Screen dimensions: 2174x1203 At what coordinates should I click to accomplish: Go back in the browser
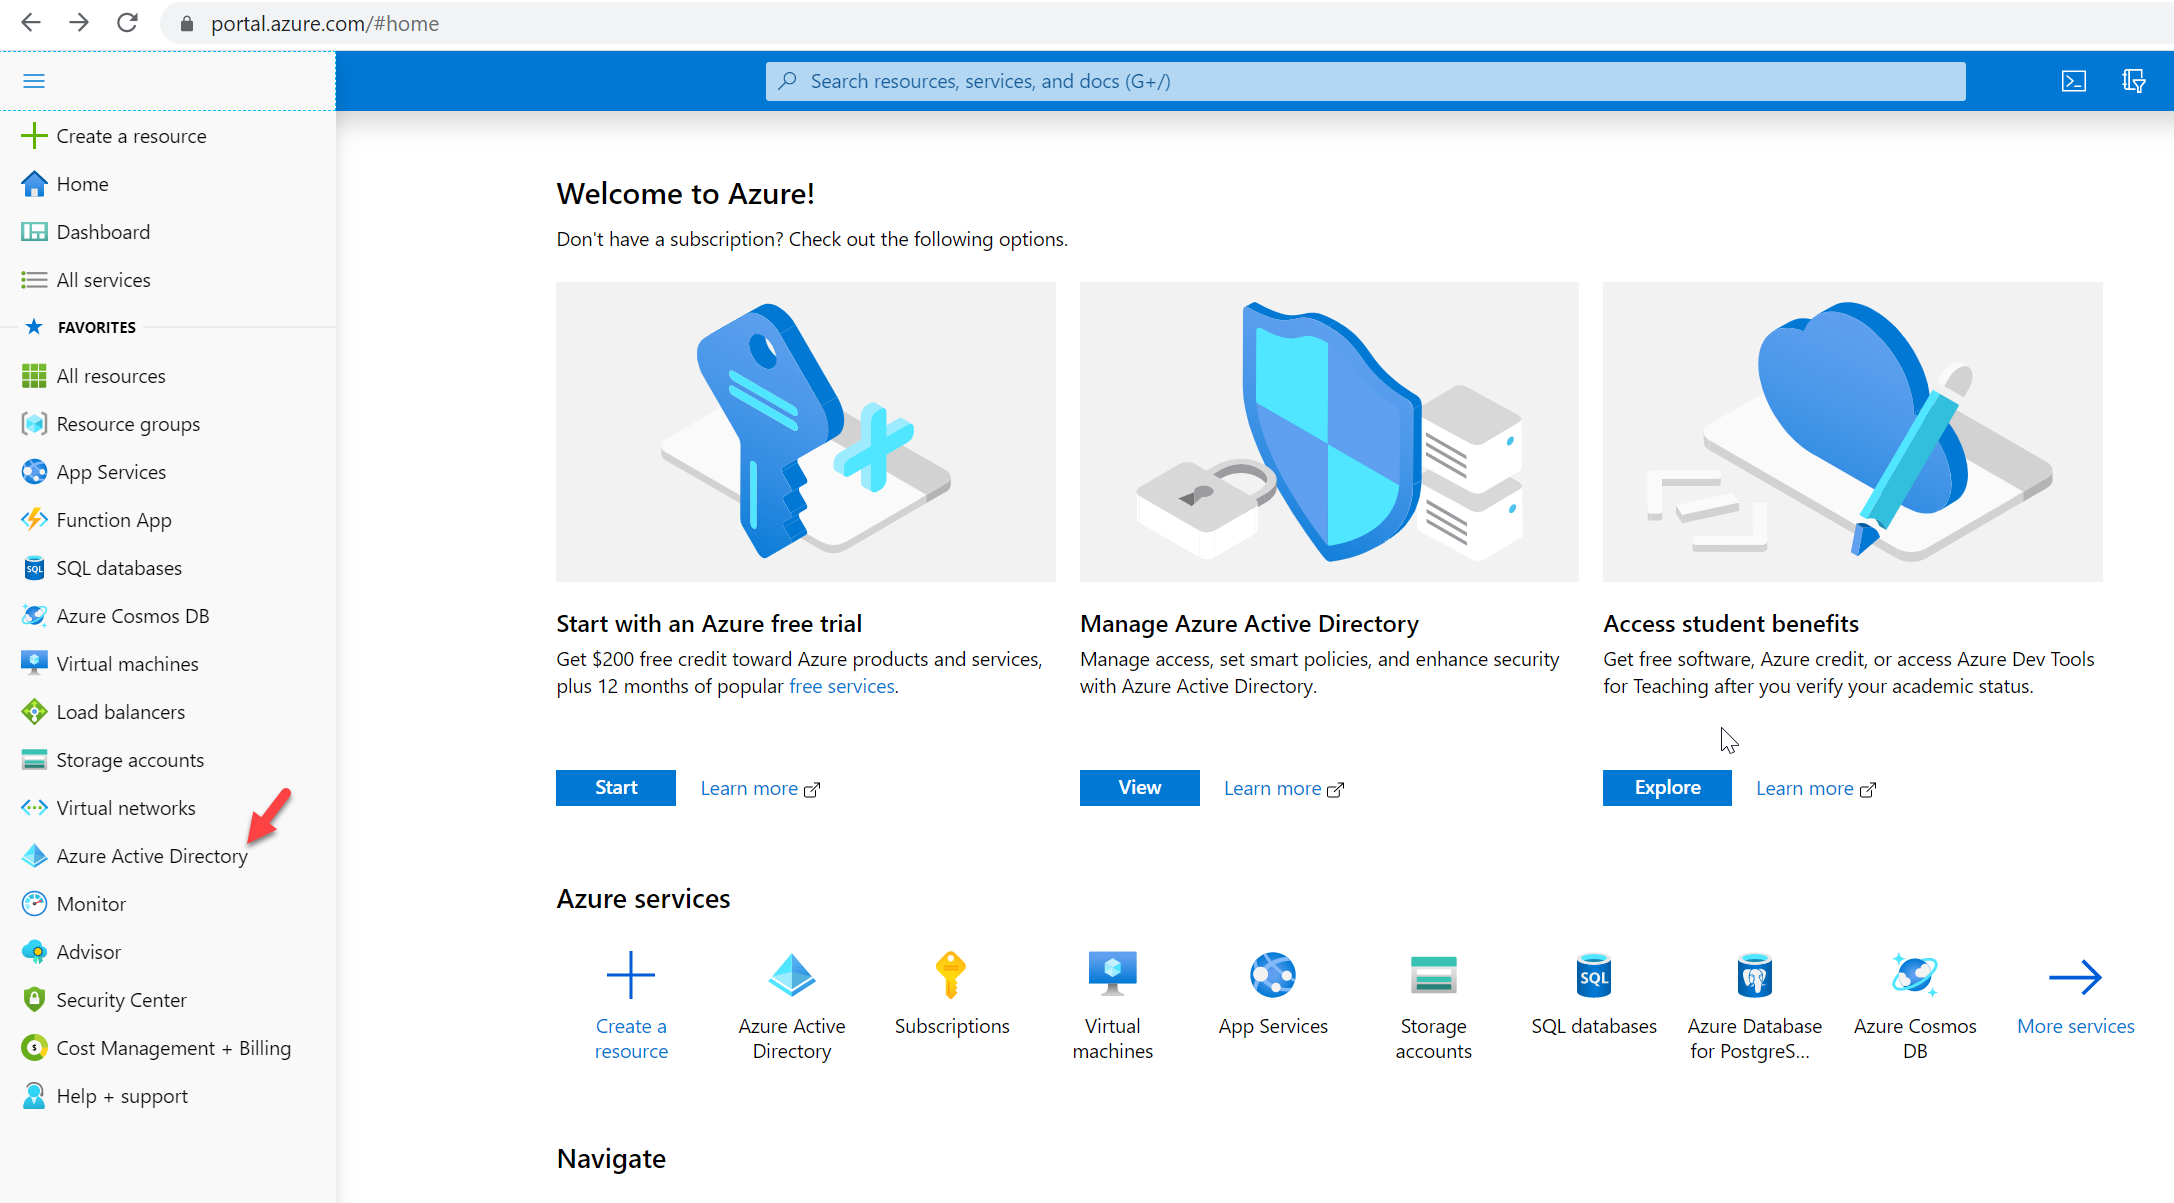click(31, 23)
